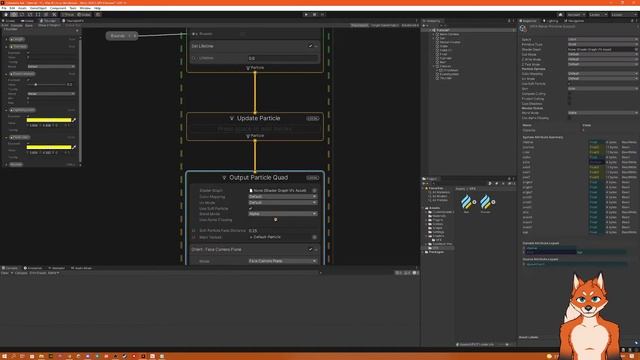The width and height of the screenshot is (640, 360).
Task: Open Color Mapping dropdown in Output Particle Quad
Action: [282, 196]
